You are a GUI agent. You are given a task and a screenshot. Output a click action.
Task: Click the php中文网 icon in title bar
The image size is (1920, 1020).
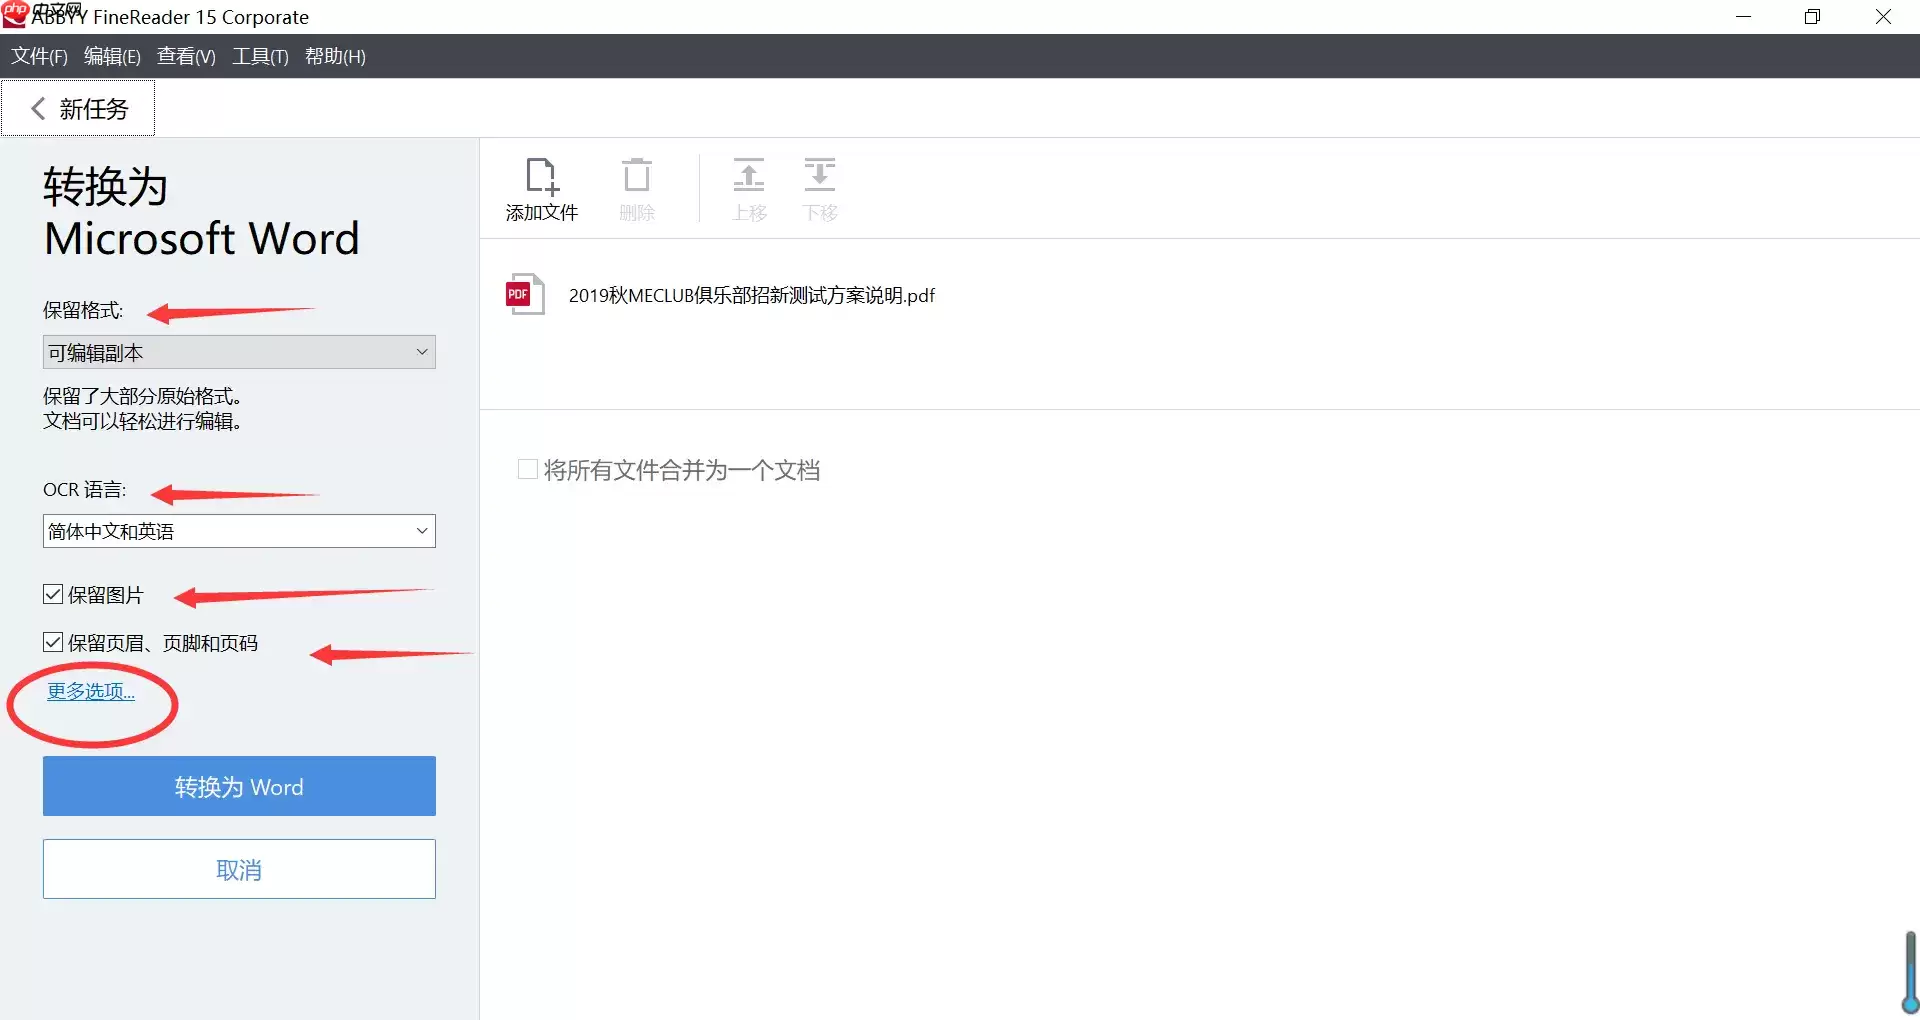(13, 16)
